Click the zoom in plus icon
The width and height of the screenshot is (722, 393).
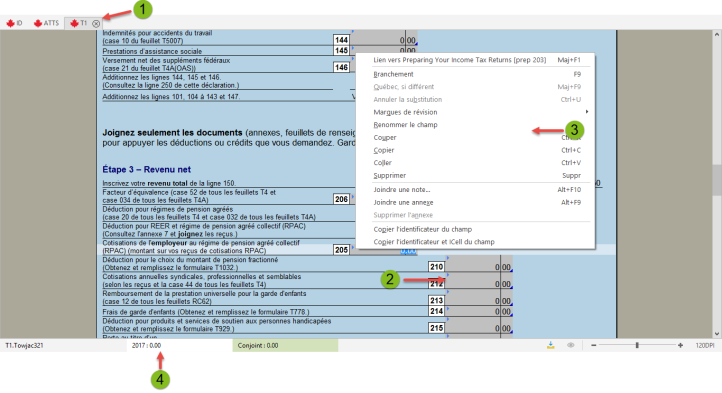click(680, 345)
